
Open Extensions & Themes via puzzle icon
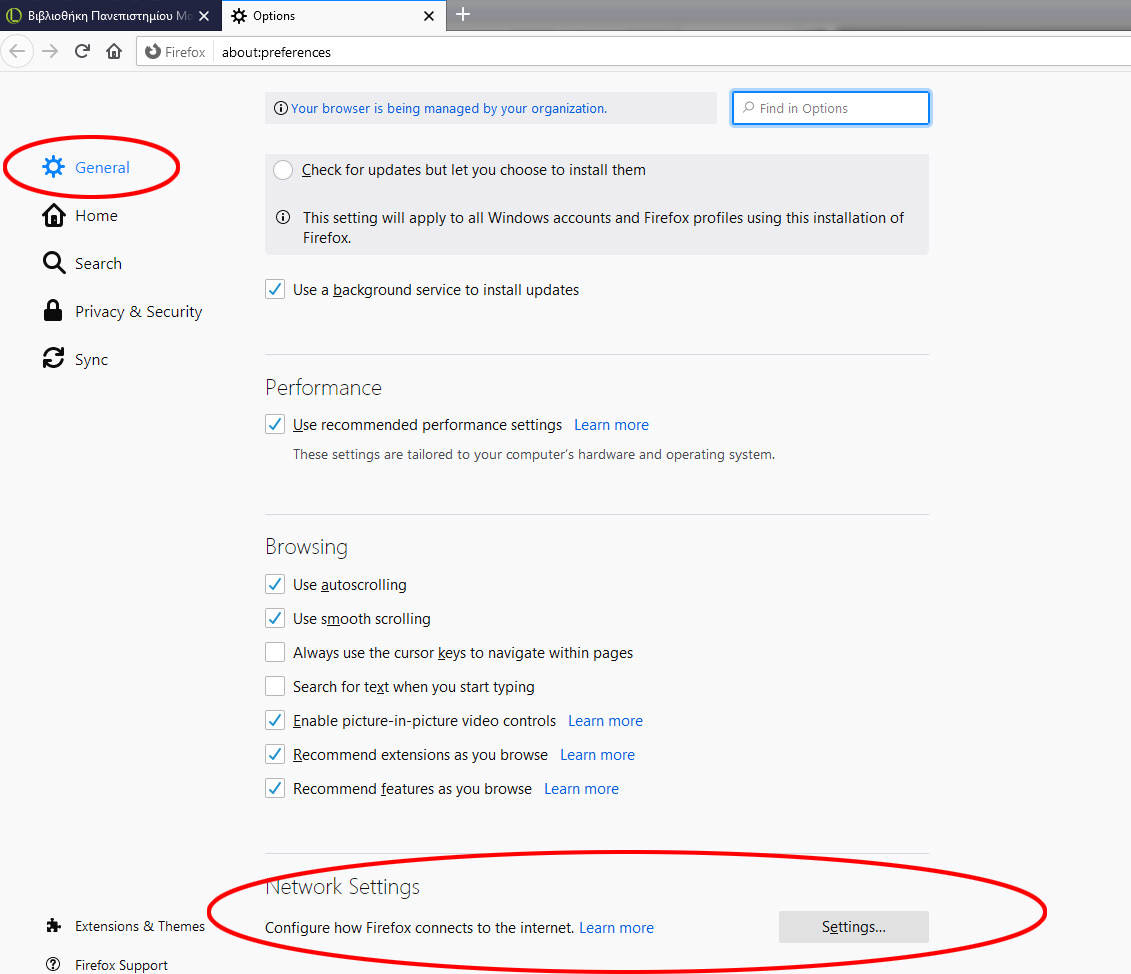click(x=53, y=926)
